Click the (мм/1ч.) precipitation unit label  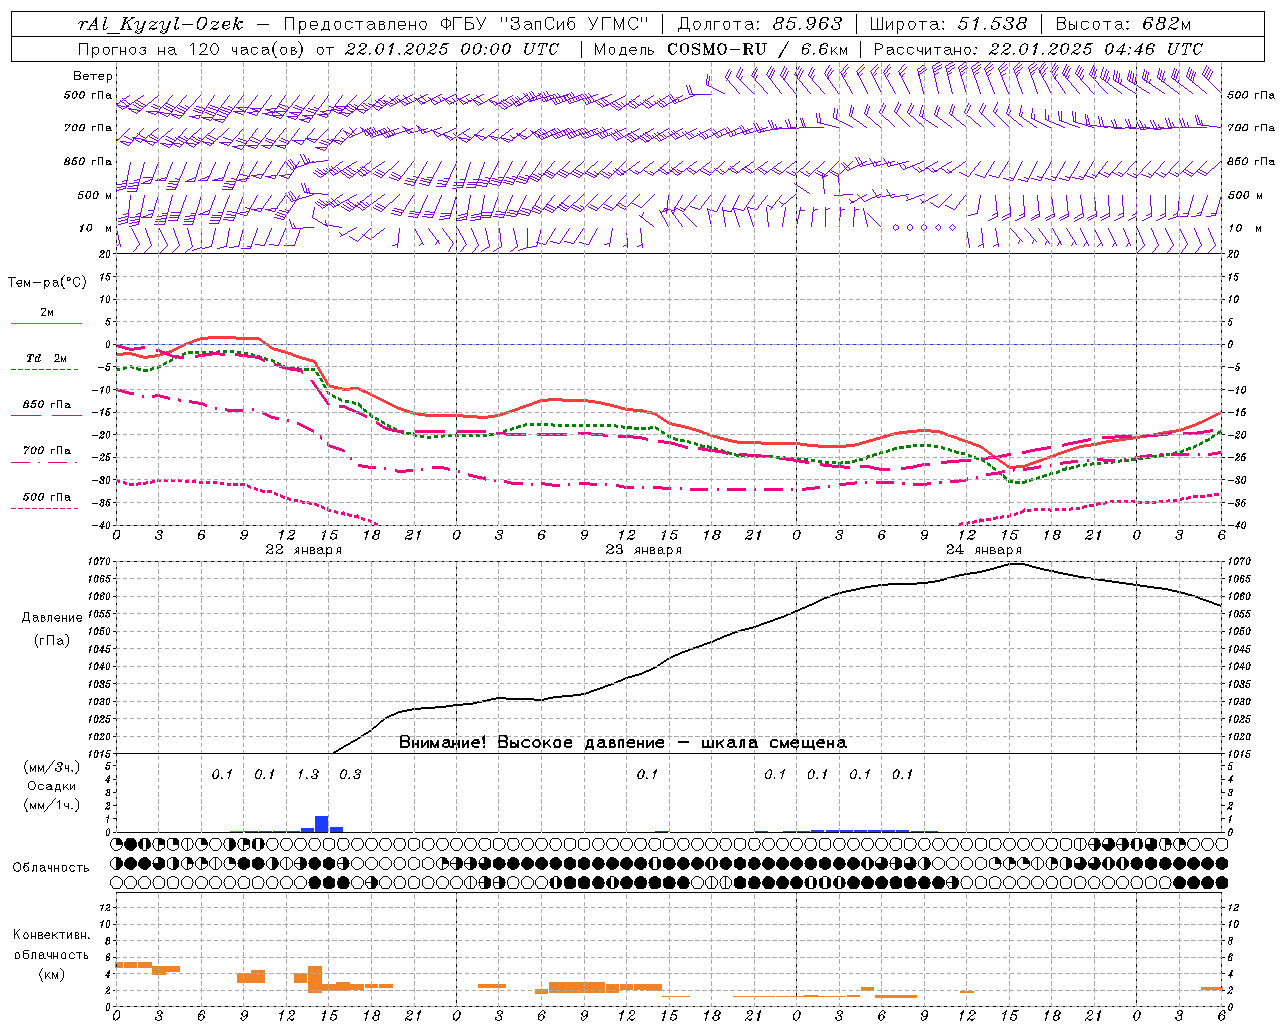(52, 805)
